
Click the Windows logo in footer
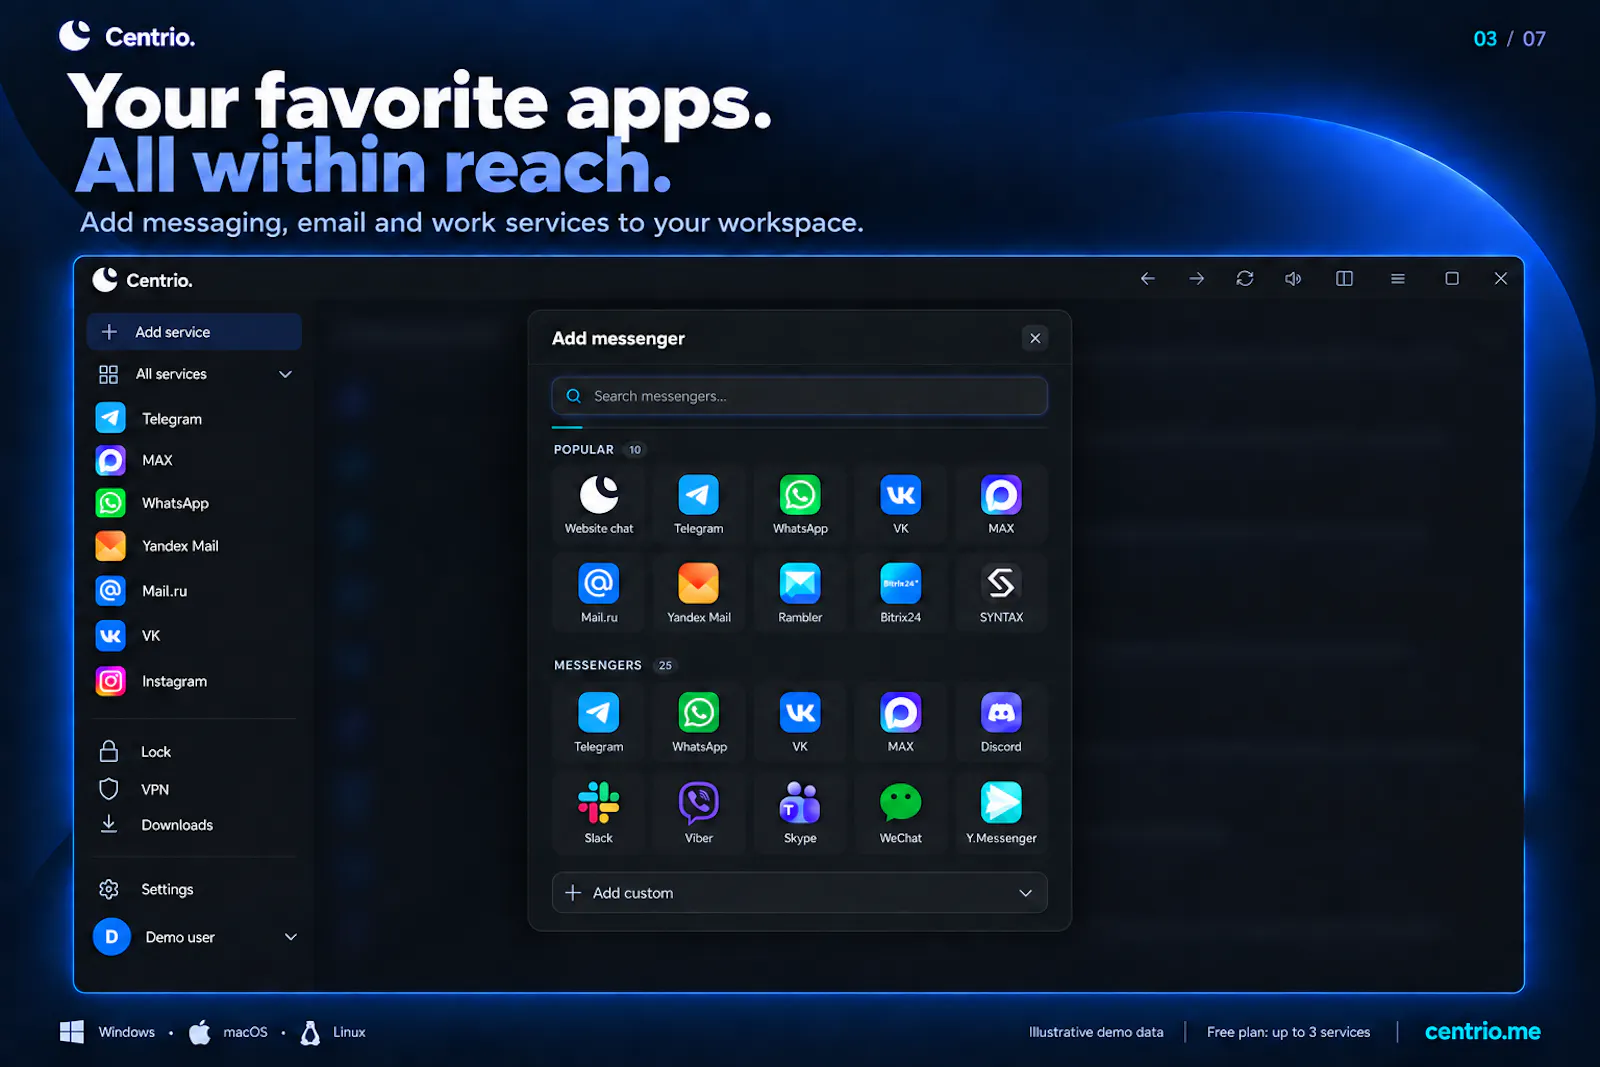point(72,1032)
